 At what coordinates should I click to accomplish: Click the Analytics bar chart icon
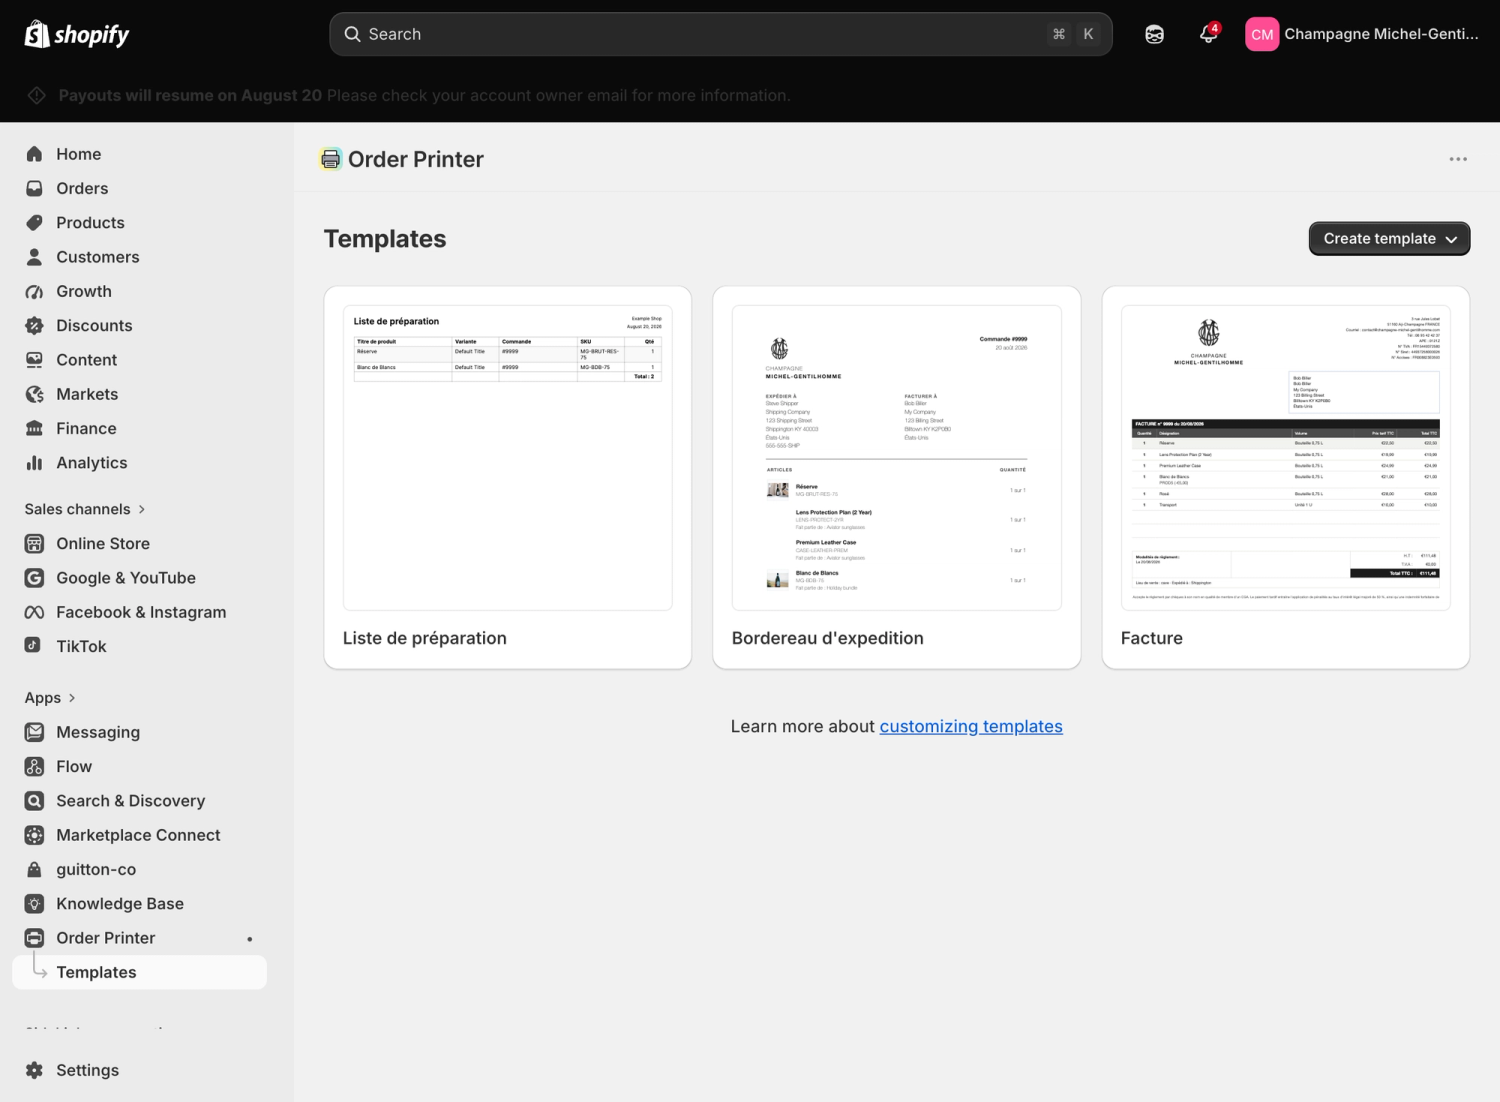click(34, 463)
